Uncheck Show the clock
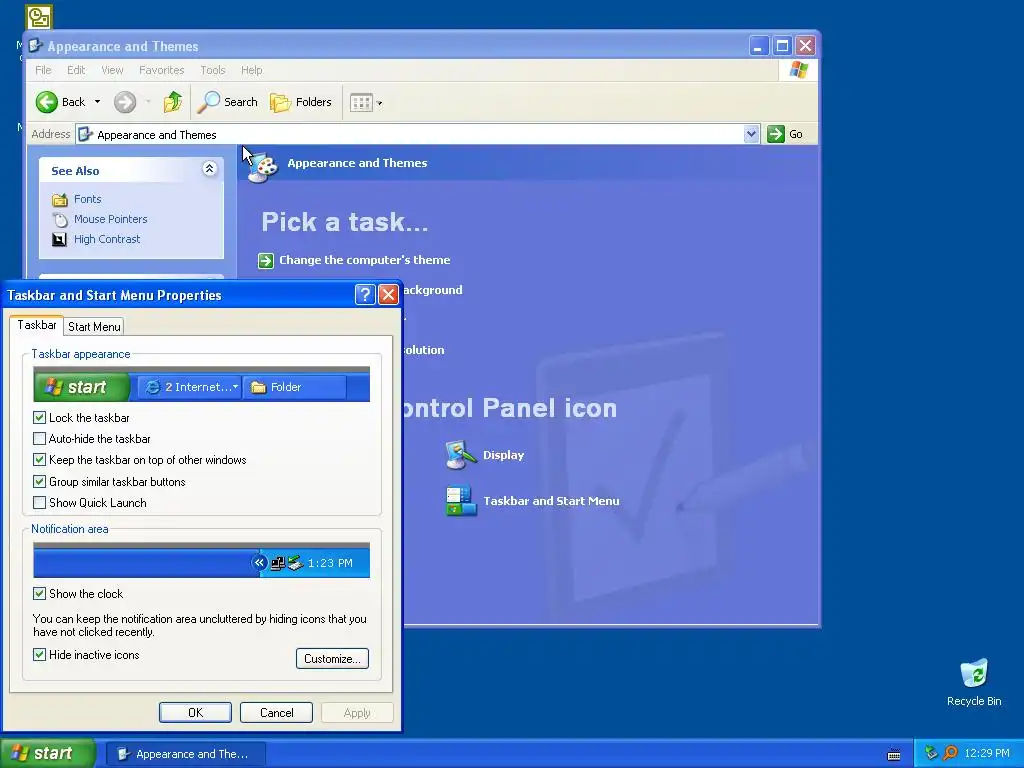This screenshot has height=768, width=1024. (39, 593)
